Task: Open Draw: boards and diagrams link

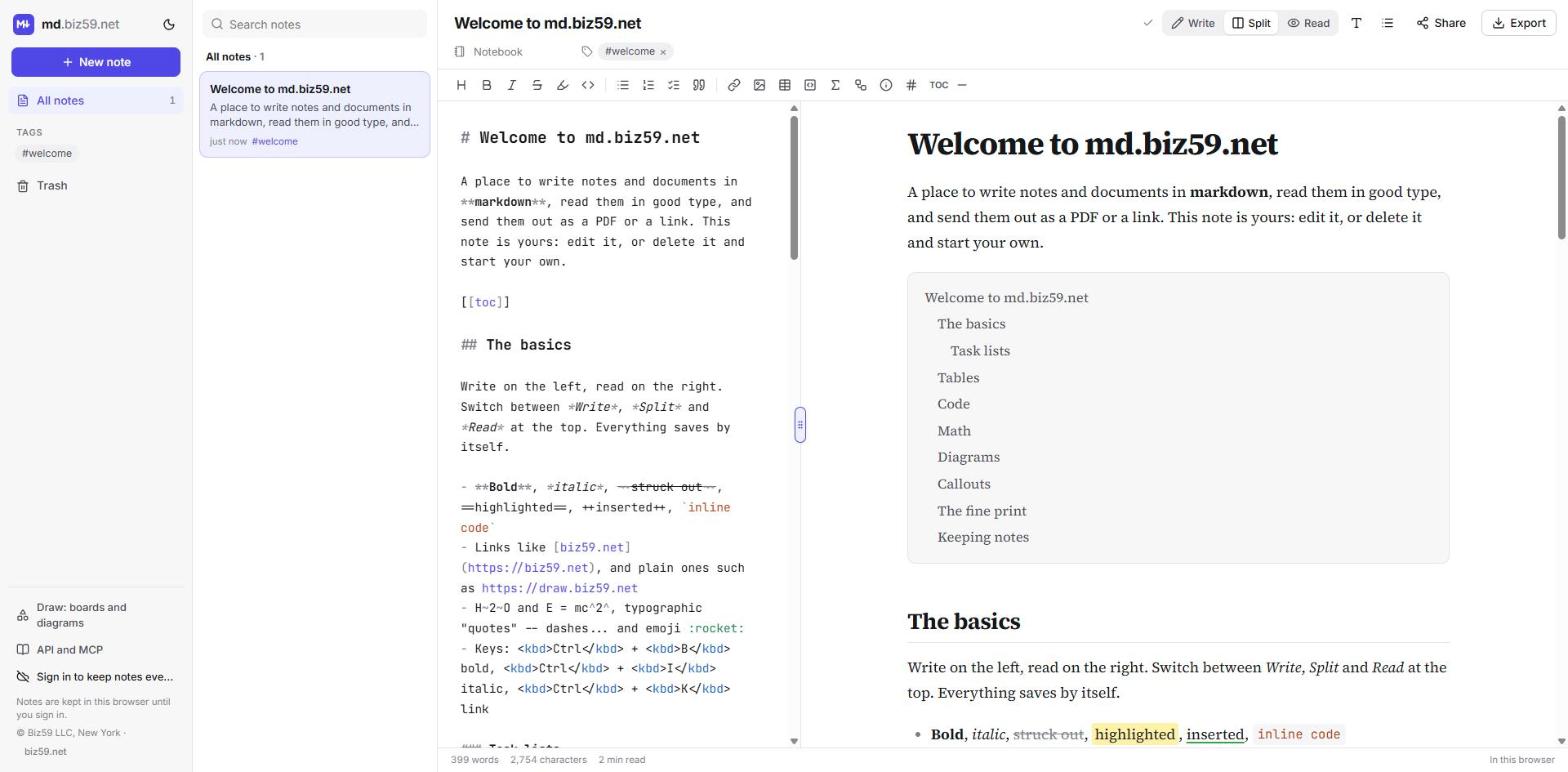Action: pos(96,615)
